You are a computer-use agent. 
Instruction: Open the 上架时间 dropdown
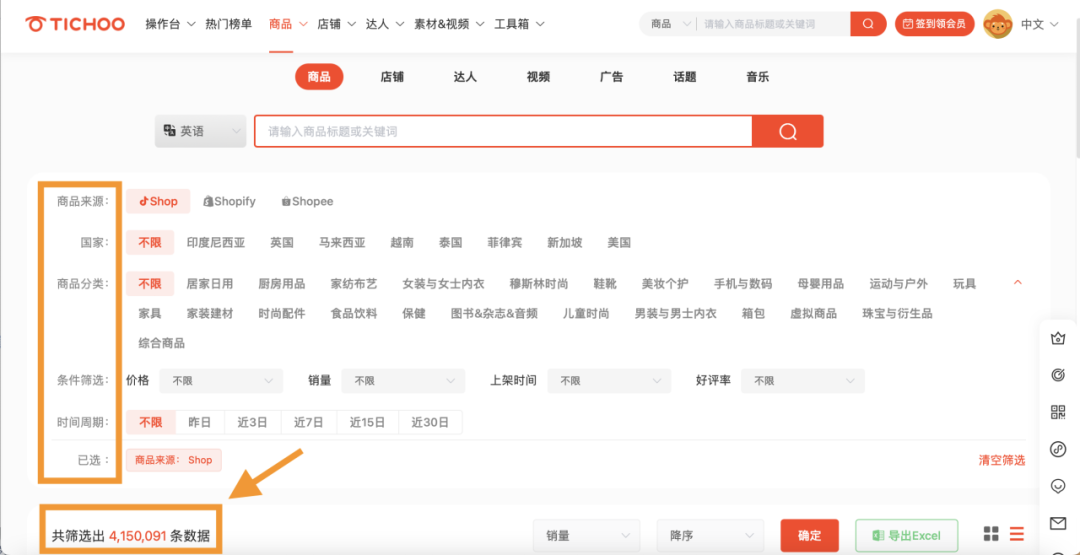point(609,380)
